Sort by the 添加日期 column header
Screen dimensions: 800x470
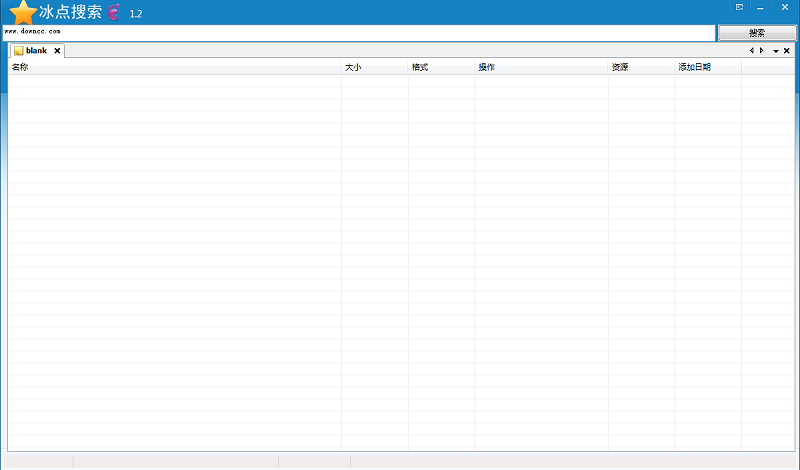(708, 67)
